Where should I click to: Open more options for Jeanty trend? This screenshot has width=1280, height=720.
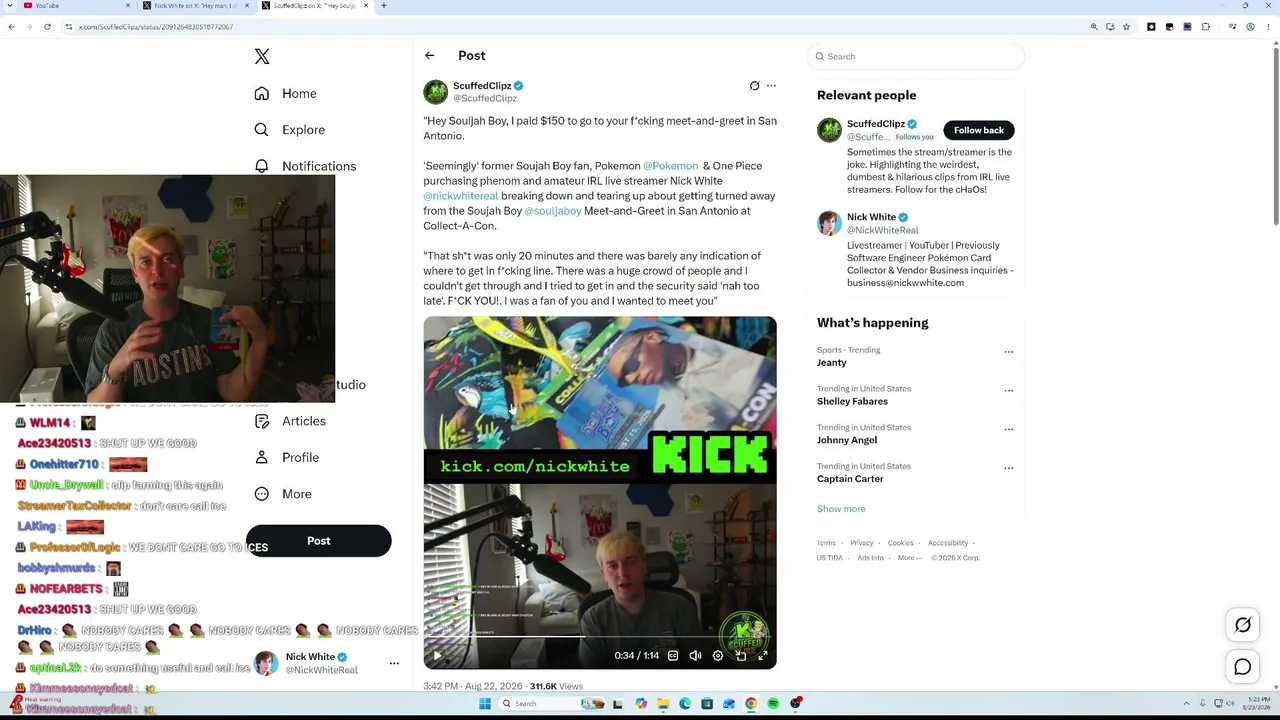(x=1008, y=352)
